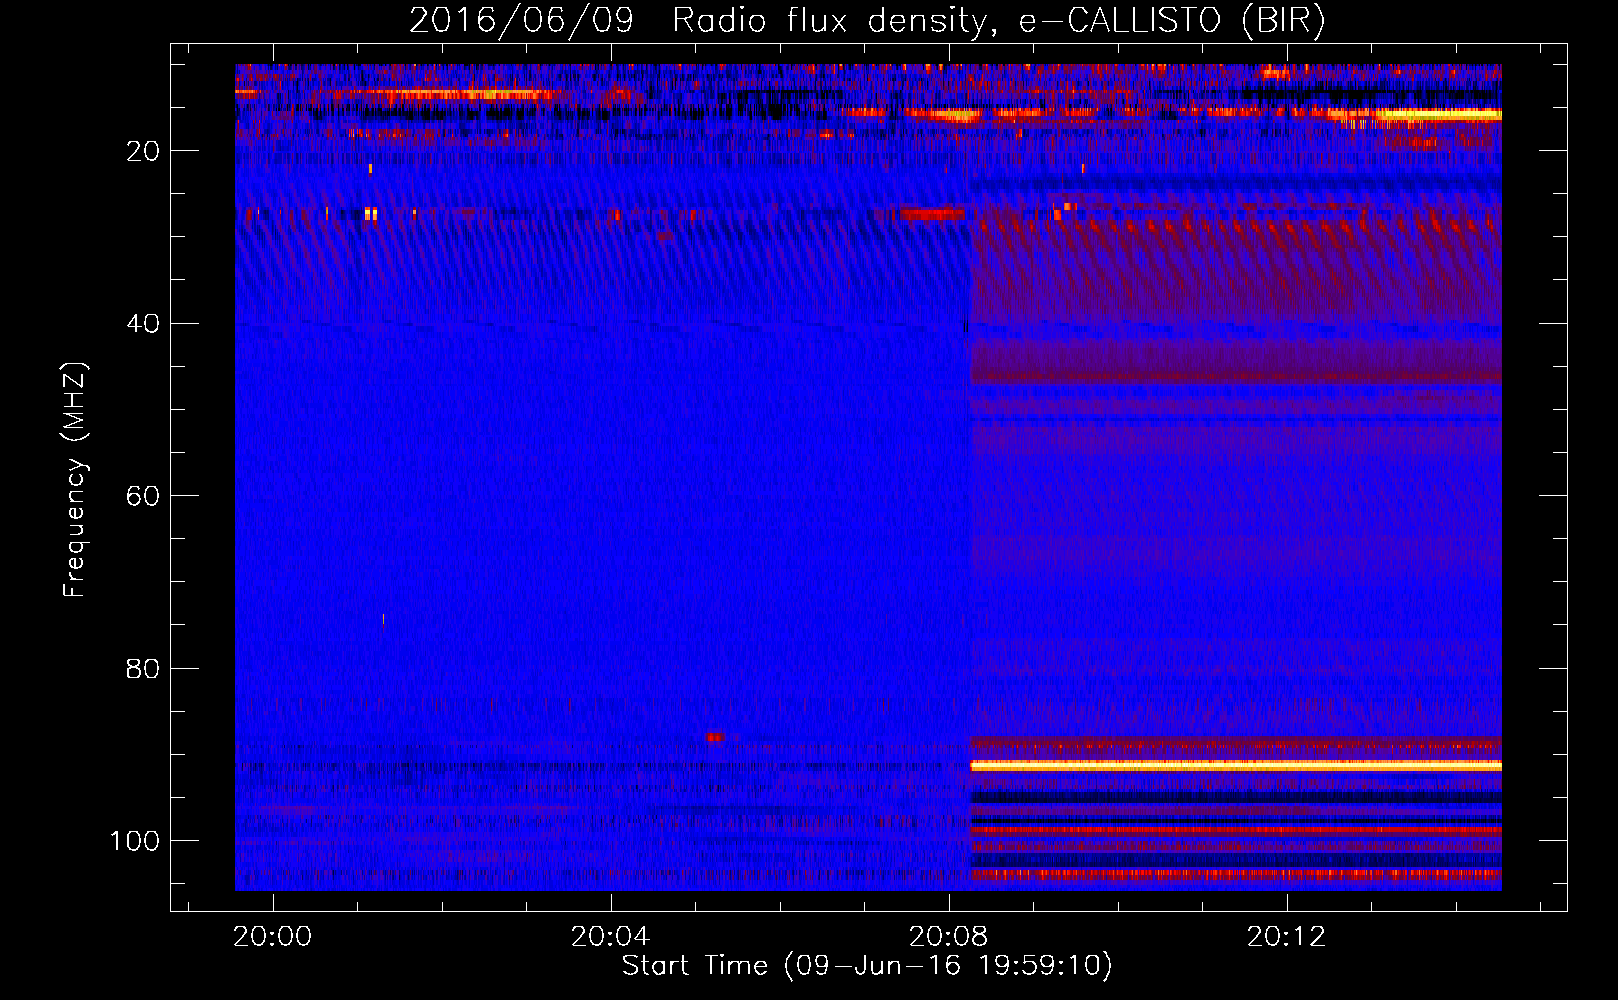
Task: Click the '20:04' time tick label
Action: 610,936
